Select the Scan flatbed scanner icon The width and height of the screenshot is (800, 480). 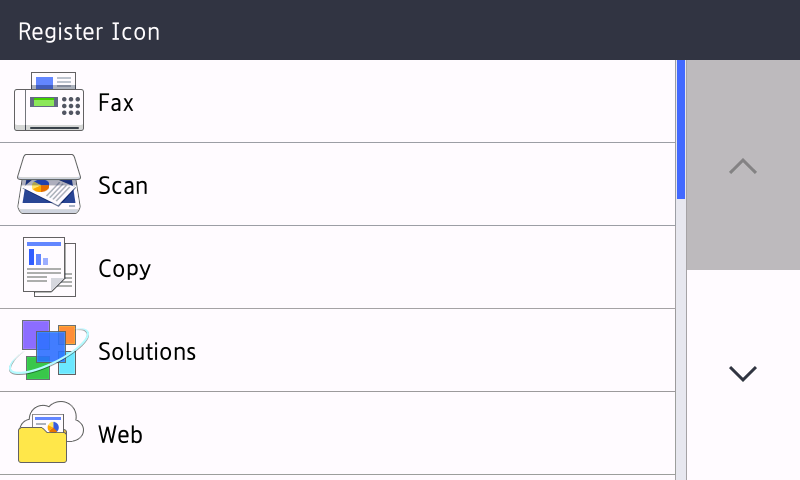pos(48,185)
